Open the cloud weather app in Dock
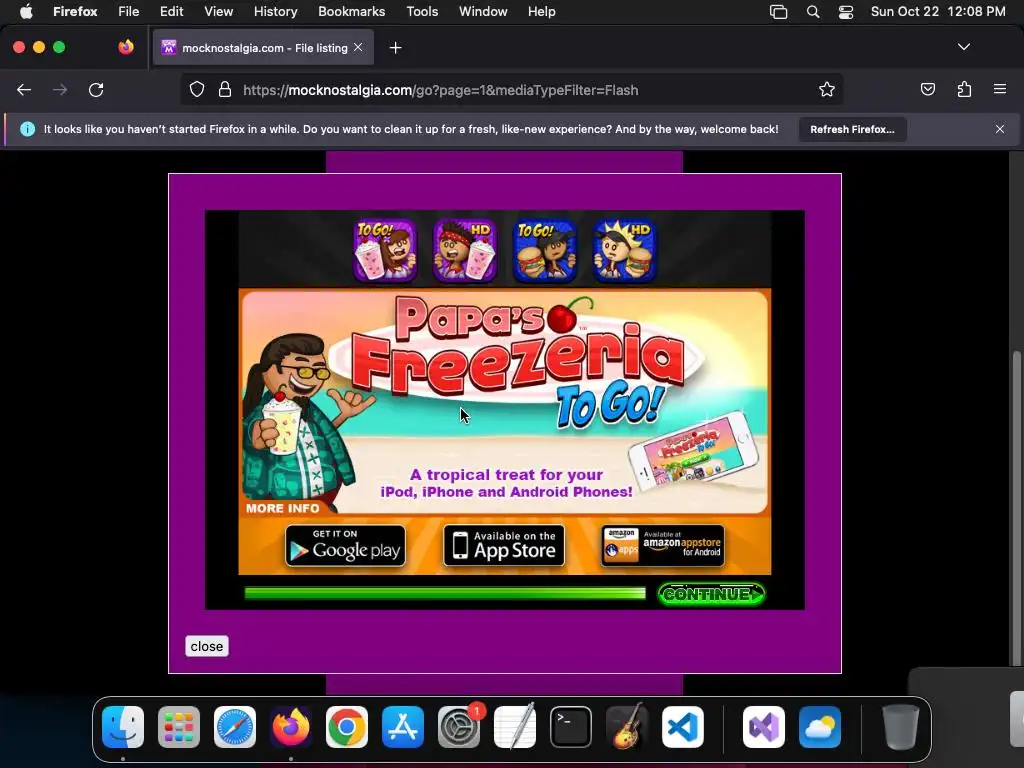This screenshot has width=1024, height=768. coord(820,727)
